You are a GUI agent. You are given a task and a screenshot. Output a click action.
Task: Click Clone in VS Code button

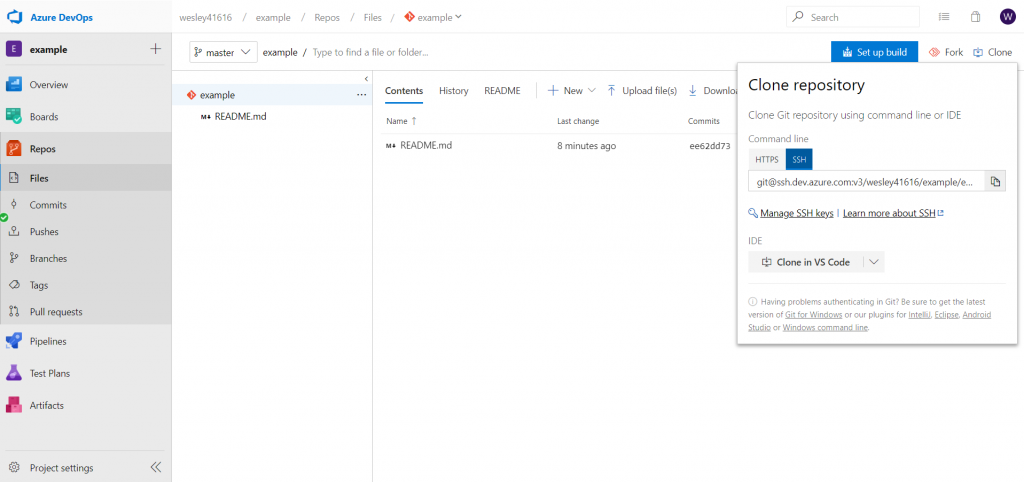click(x=806, y=262)
